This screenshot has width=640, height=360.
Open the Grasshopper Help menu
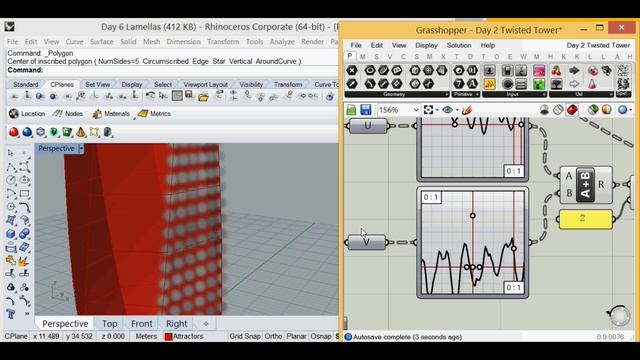488,45
